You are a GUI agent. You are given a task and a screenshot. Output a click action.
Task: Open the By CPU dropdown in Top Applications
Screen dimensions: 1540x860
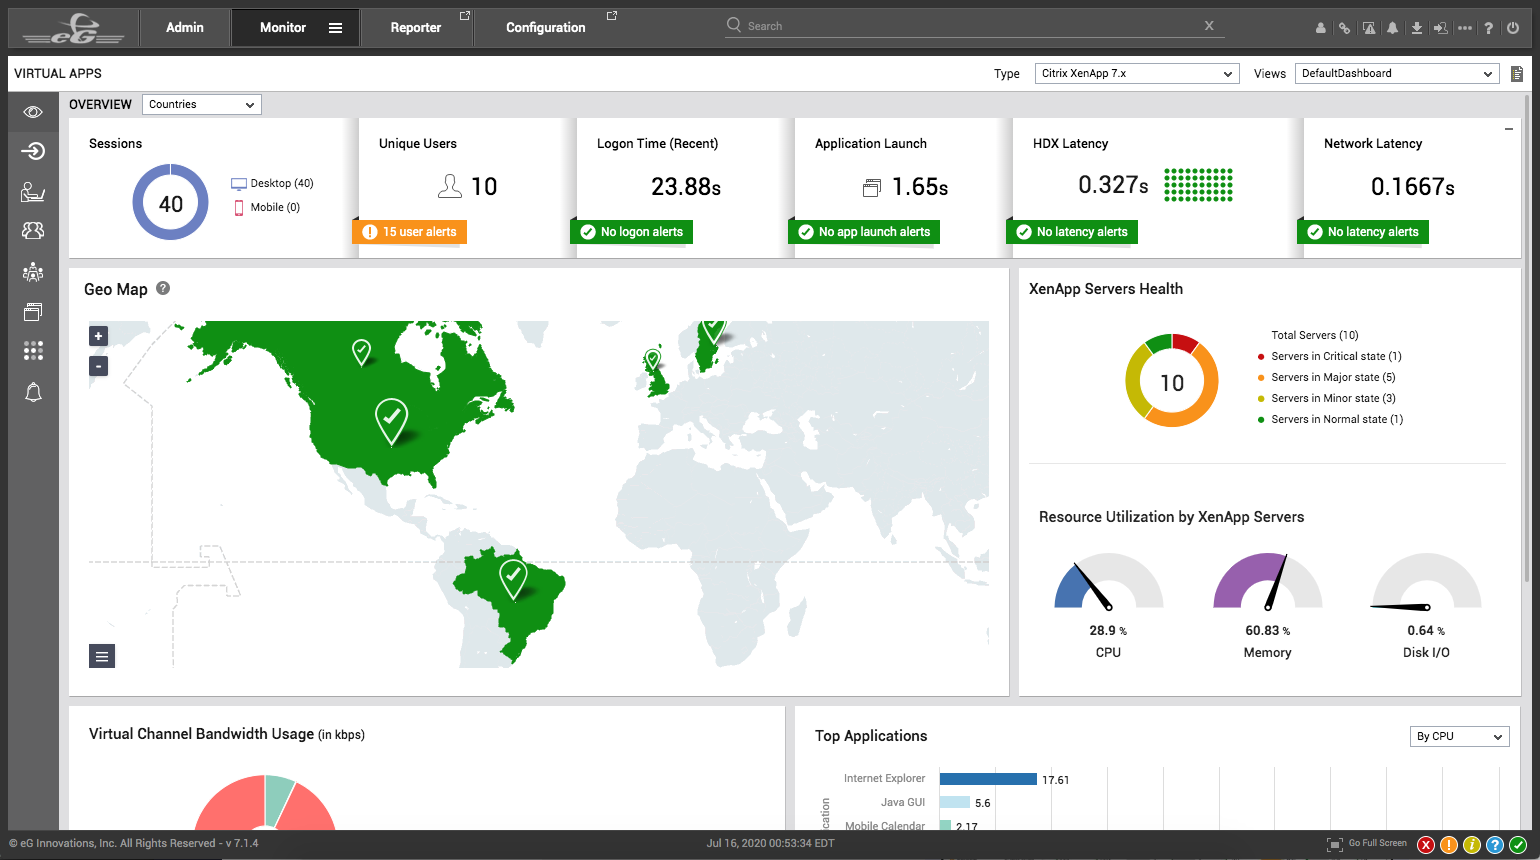[1460, 736]
